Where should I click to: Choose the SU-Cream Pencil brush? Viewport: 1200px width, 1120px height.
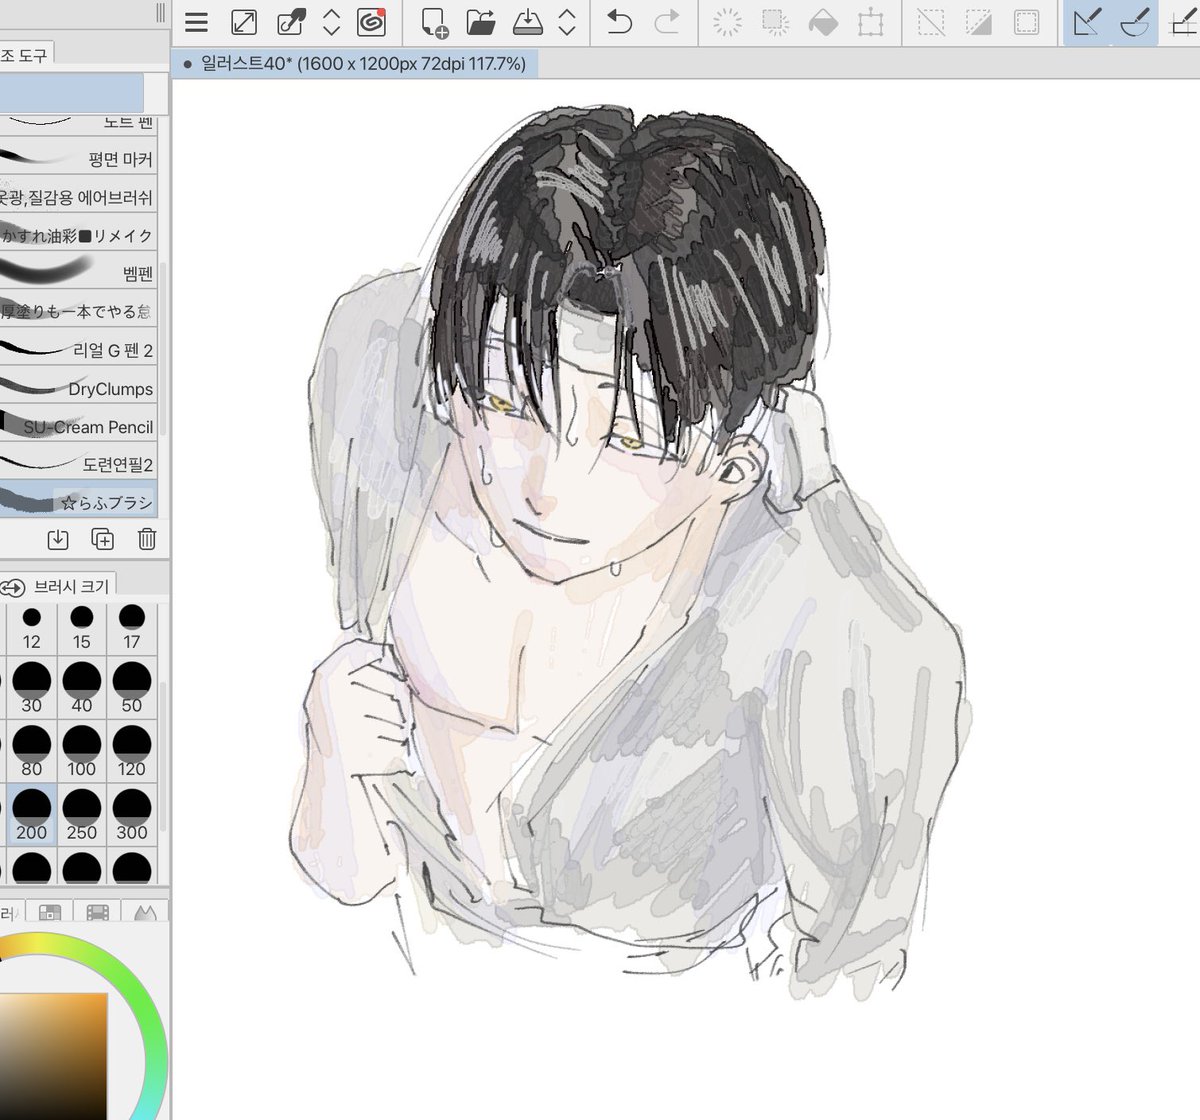click(78, 426)
